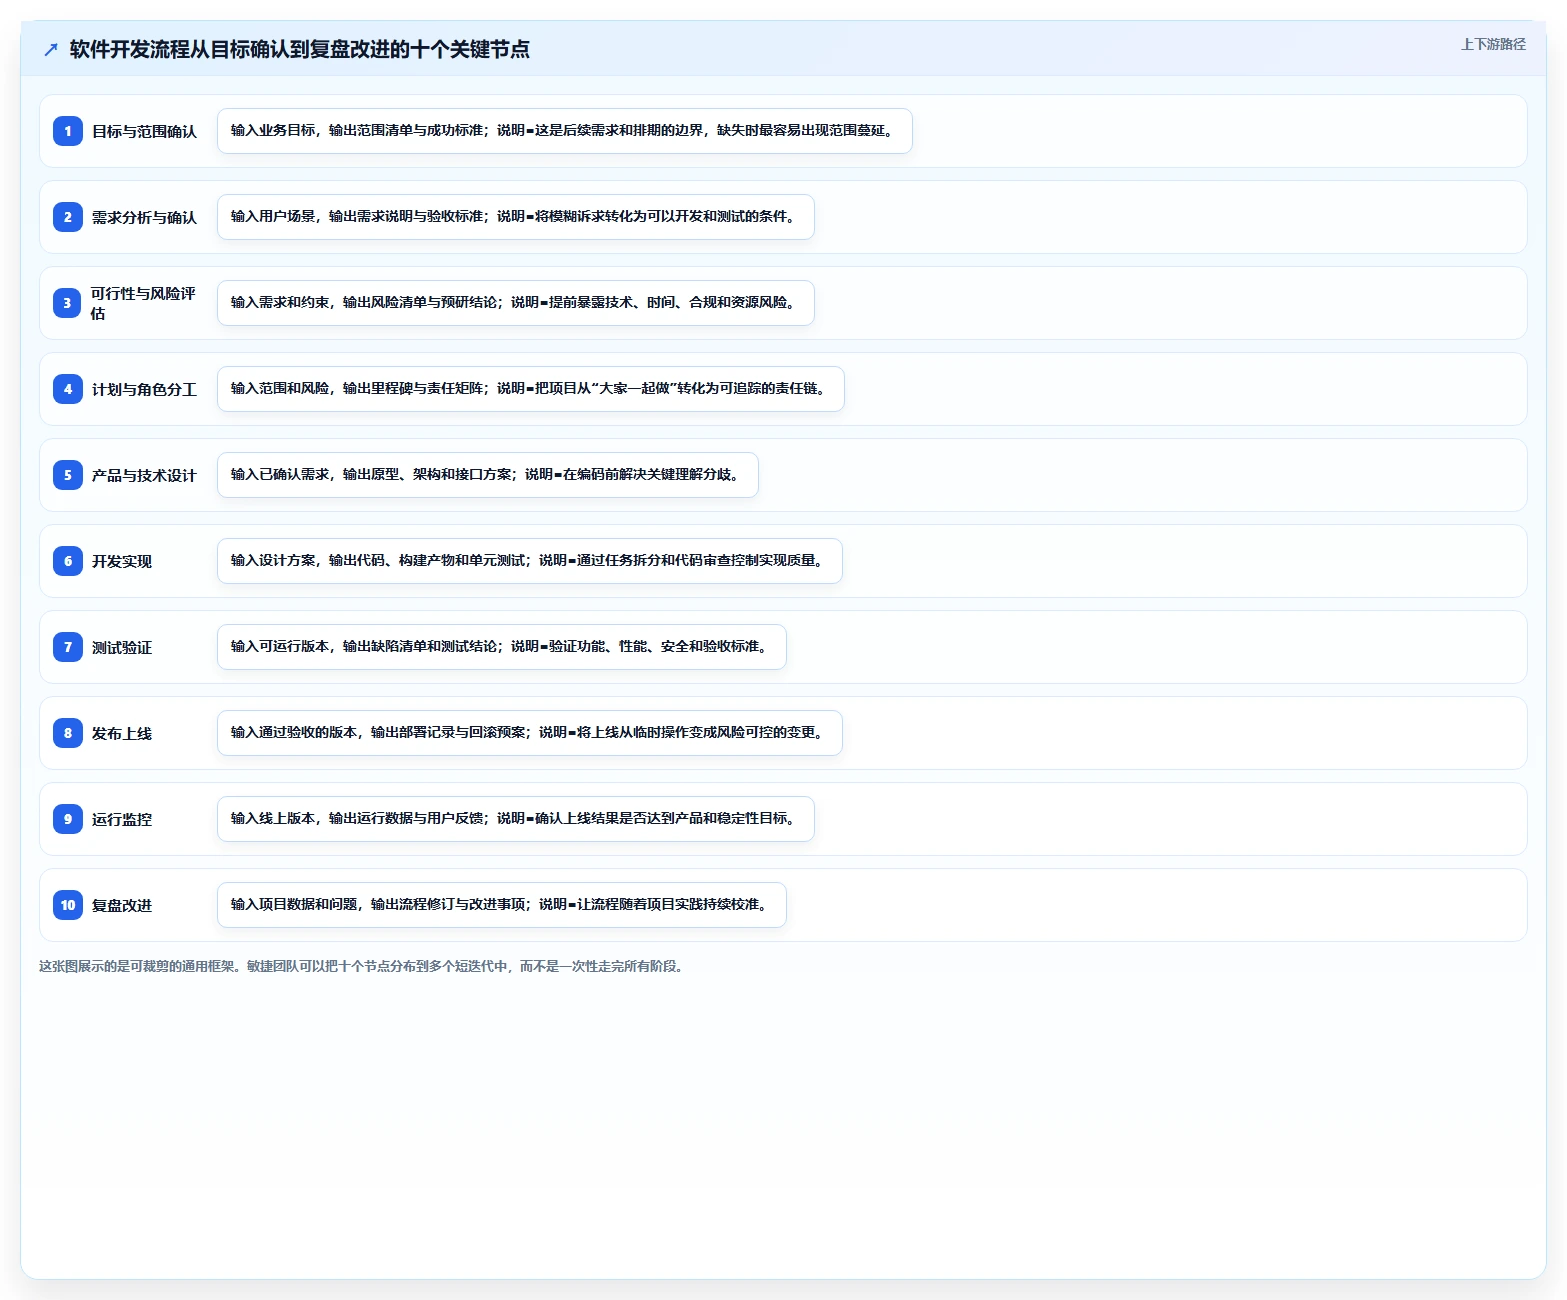Select the 需求分析与确认 step title
The height and width of the screenshot is (1300, 1567).
tap(144, 217)
